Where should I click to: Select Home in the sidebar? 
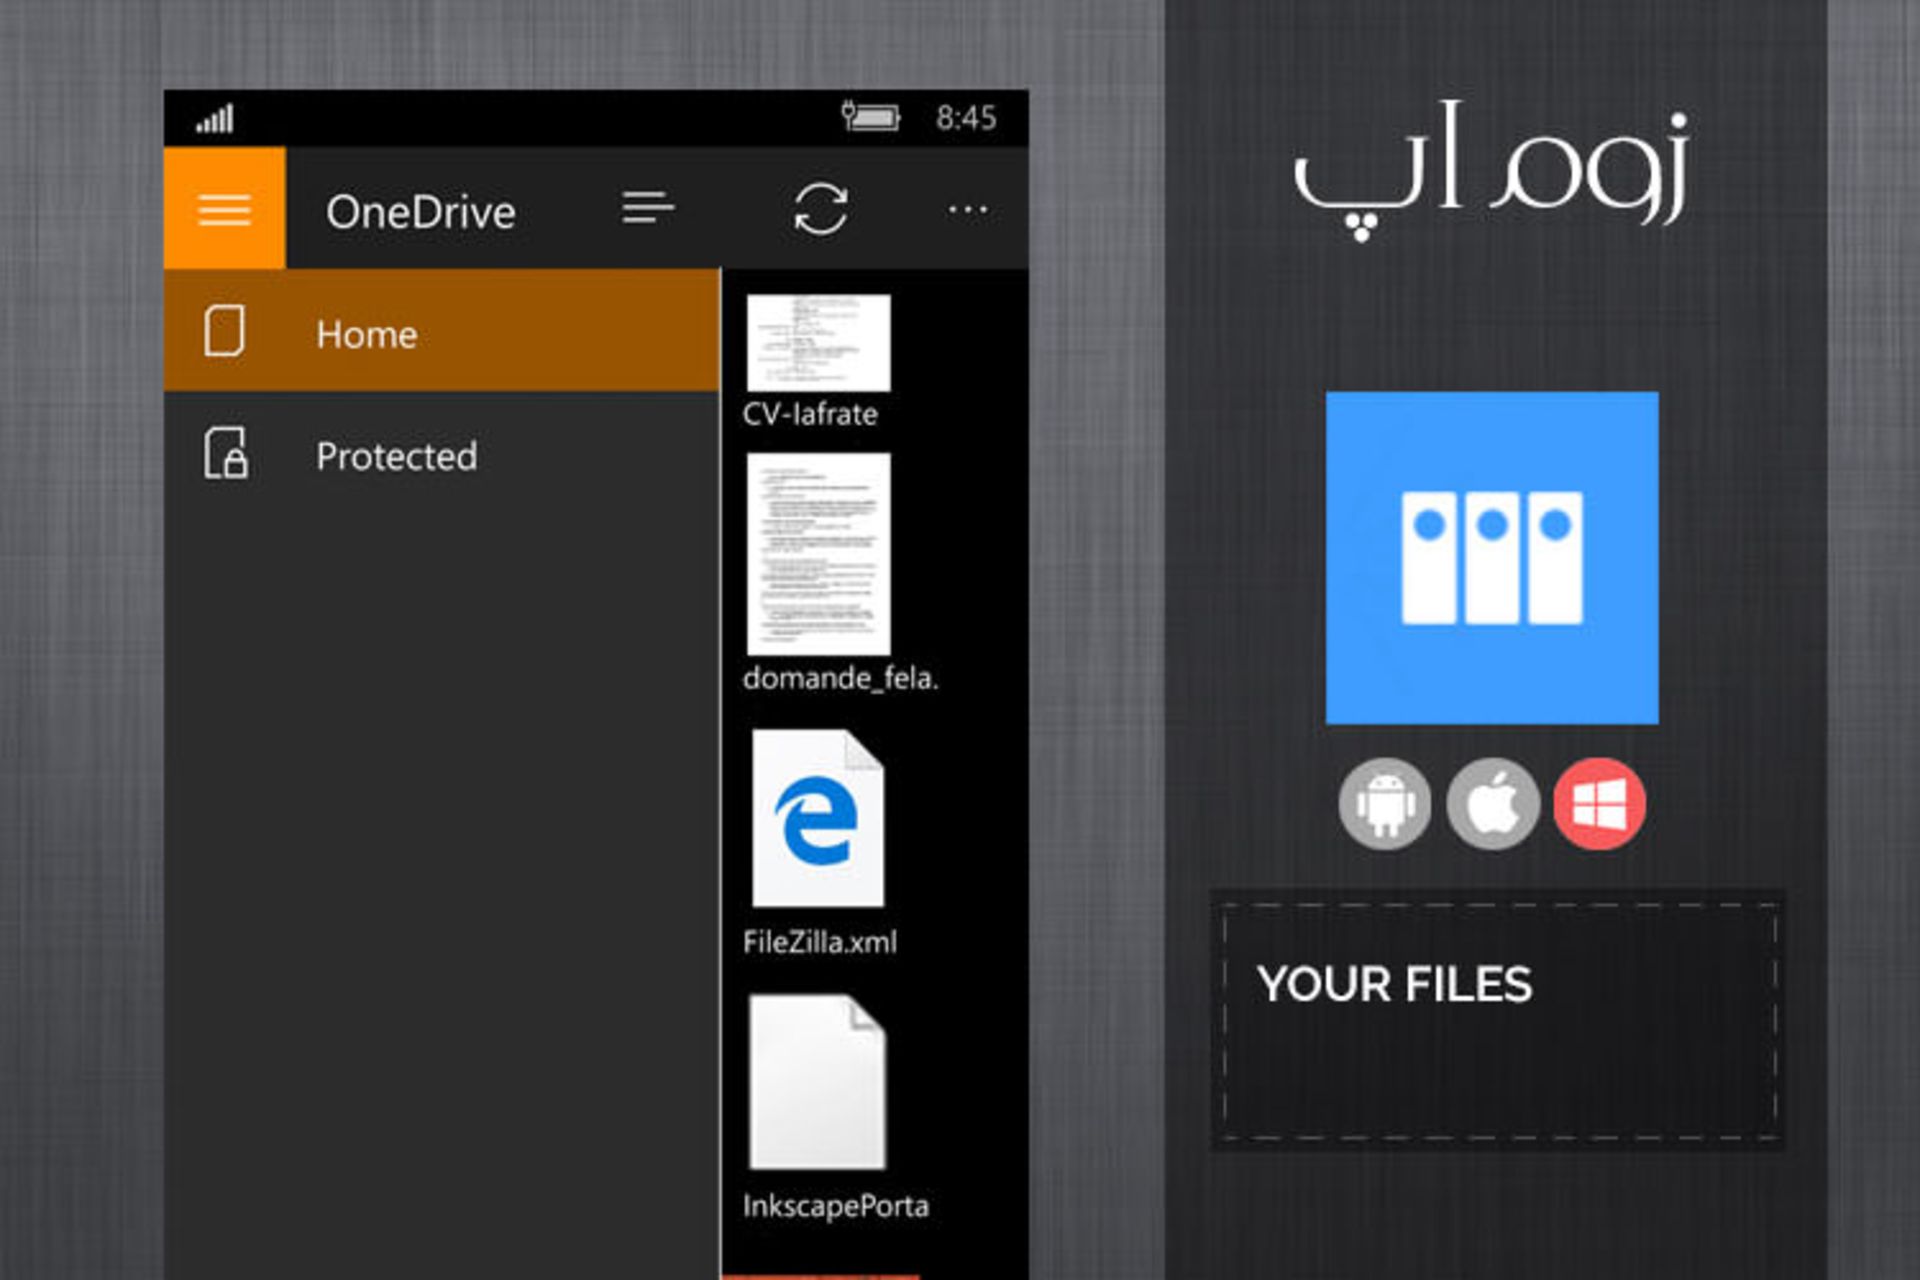440,333
